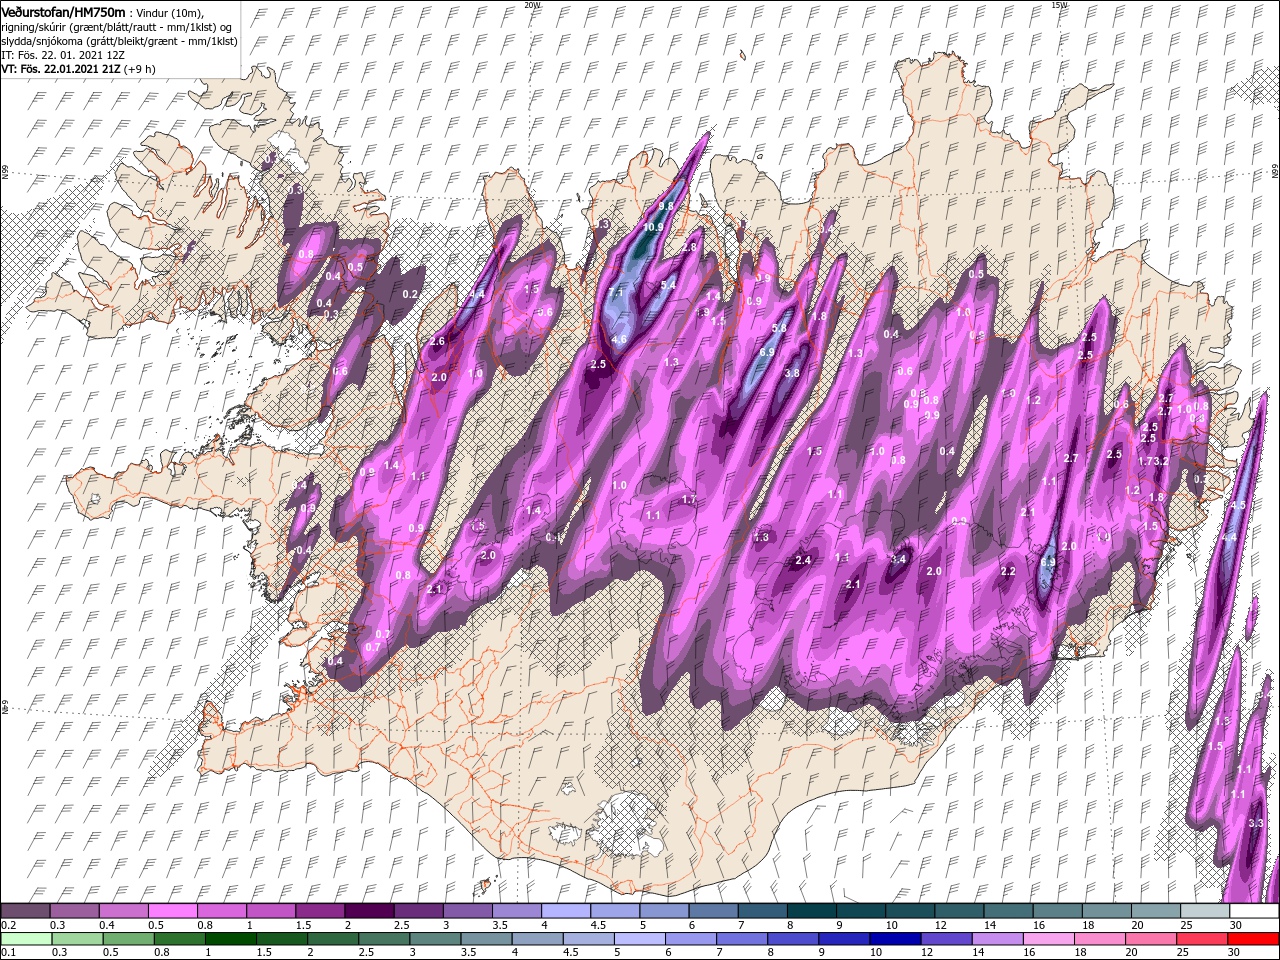The image size is (1280, 960).
Task: Click the 9.8 precipitation value label
Action: tap(667, 206)
